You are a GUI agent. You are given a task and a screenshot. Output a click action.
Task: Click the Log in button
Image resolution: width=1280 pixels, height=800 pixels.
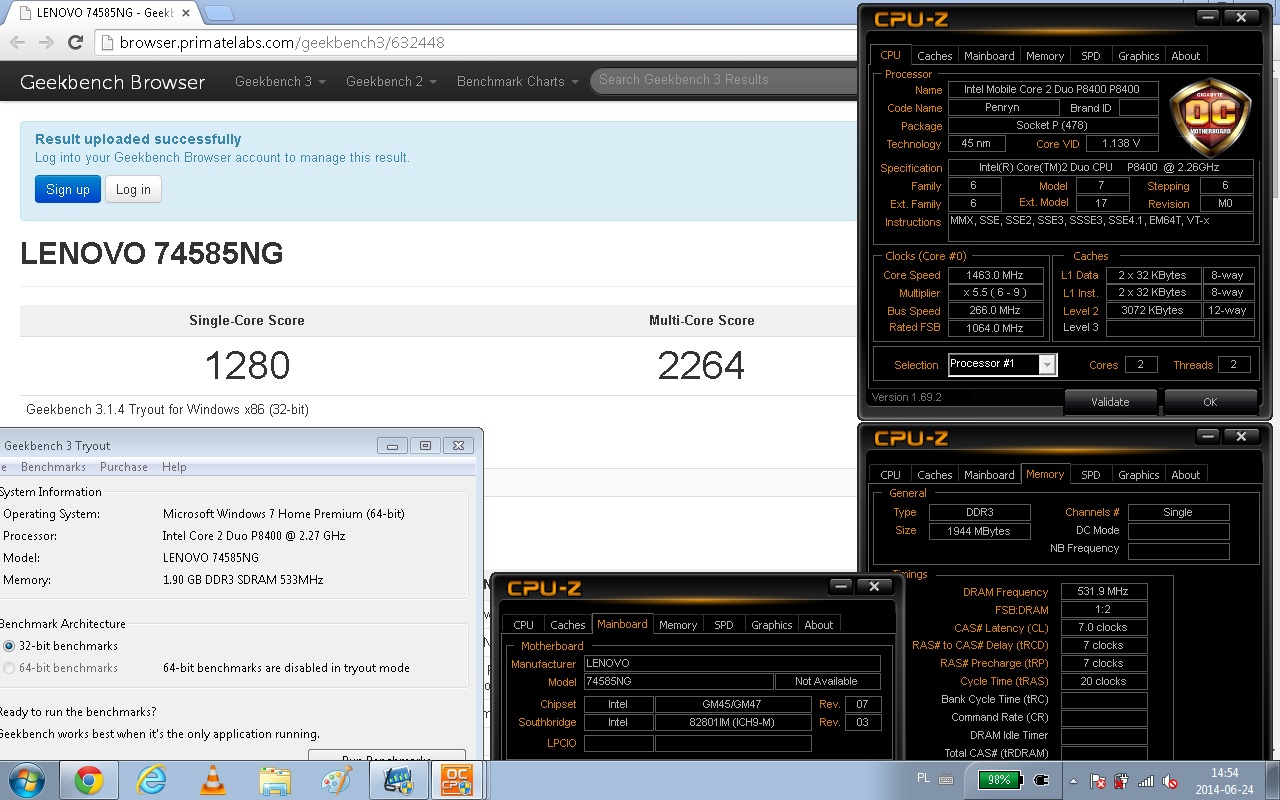pyautogui.click(x=133, y=189)
